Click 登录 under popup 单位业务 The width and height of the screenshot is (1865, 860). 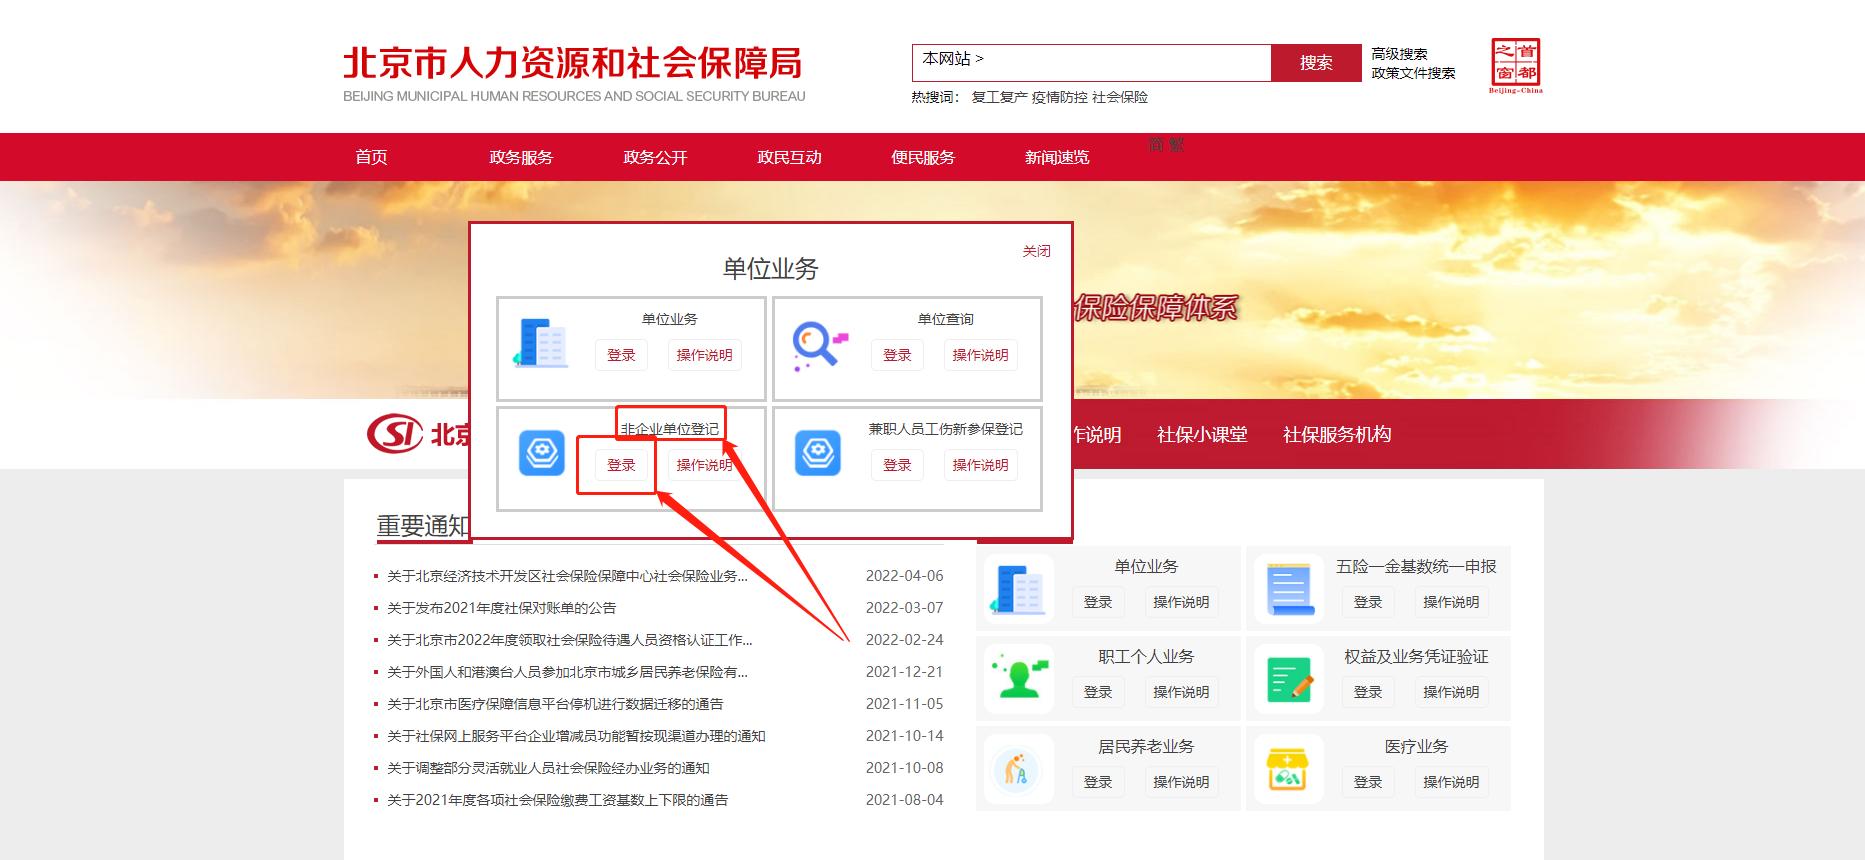click(621, 355)
